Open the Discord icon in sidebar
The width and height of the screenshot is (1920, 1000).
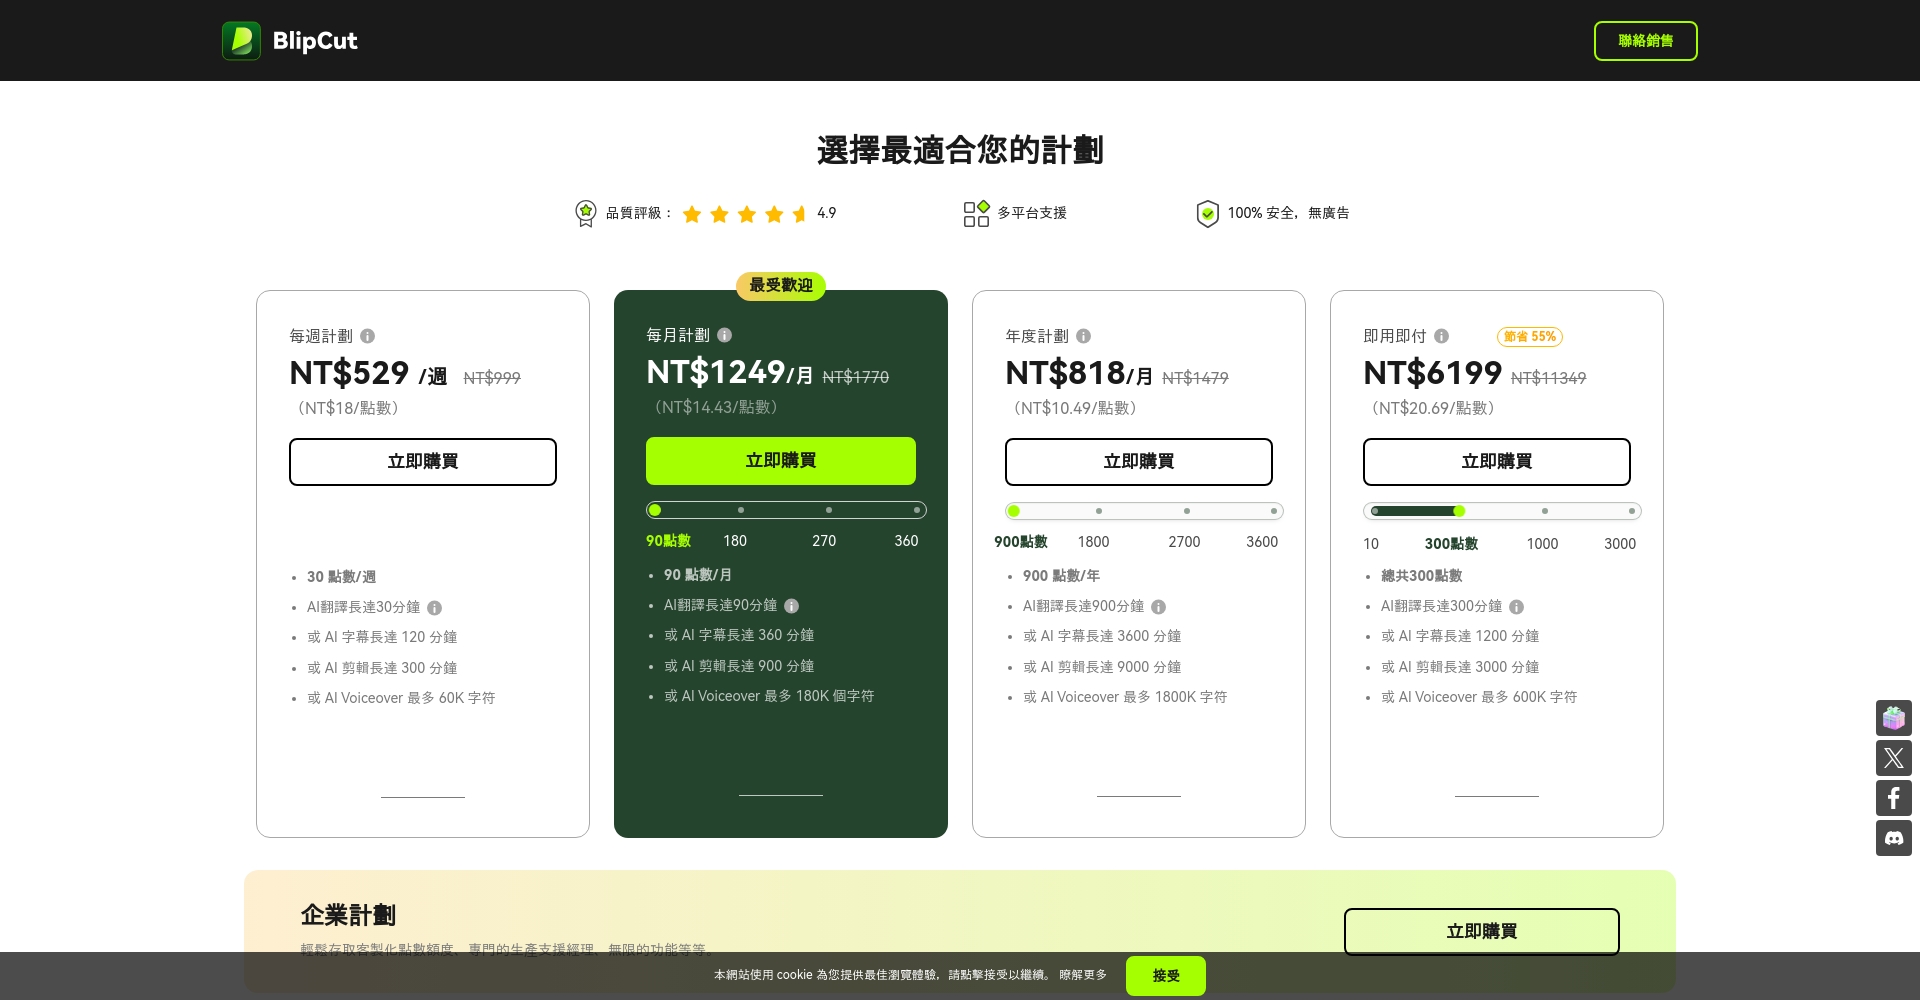1893,838
